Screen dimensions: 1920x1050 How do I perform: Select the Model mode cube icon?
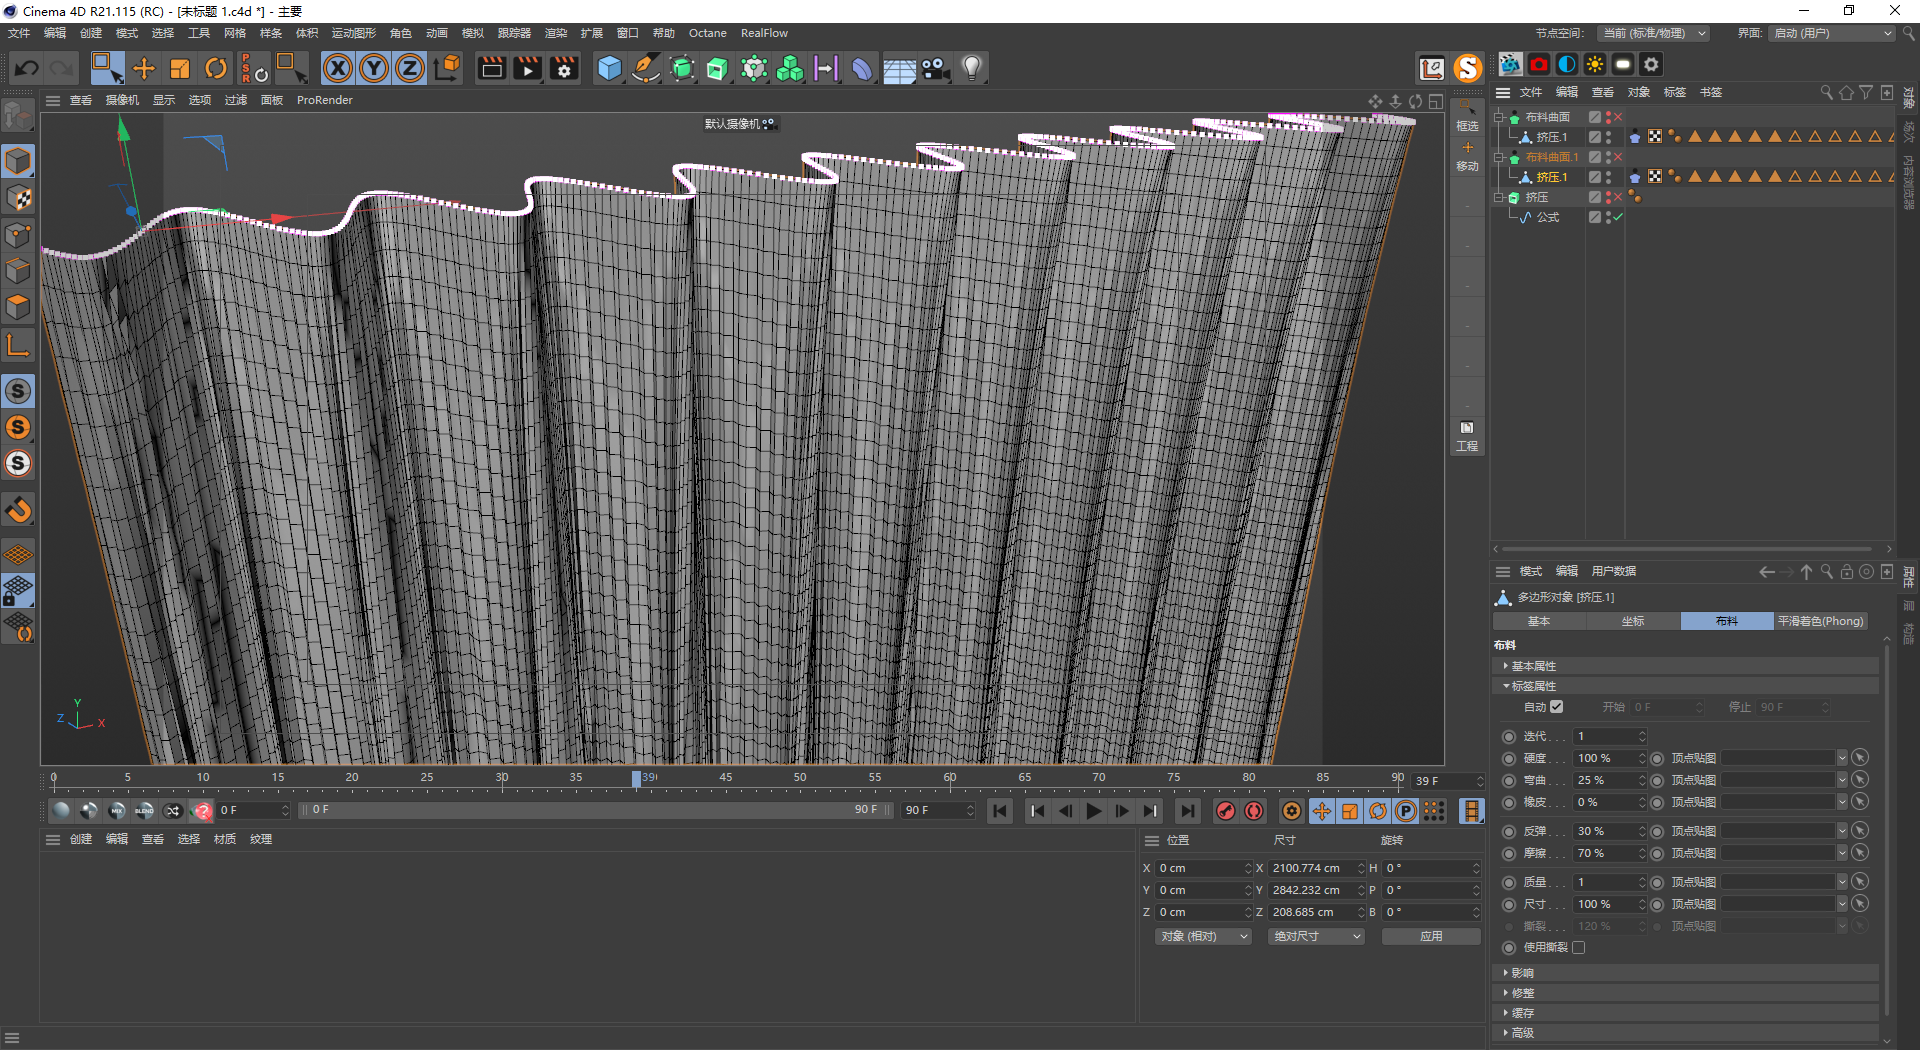(x=18, y=161)
